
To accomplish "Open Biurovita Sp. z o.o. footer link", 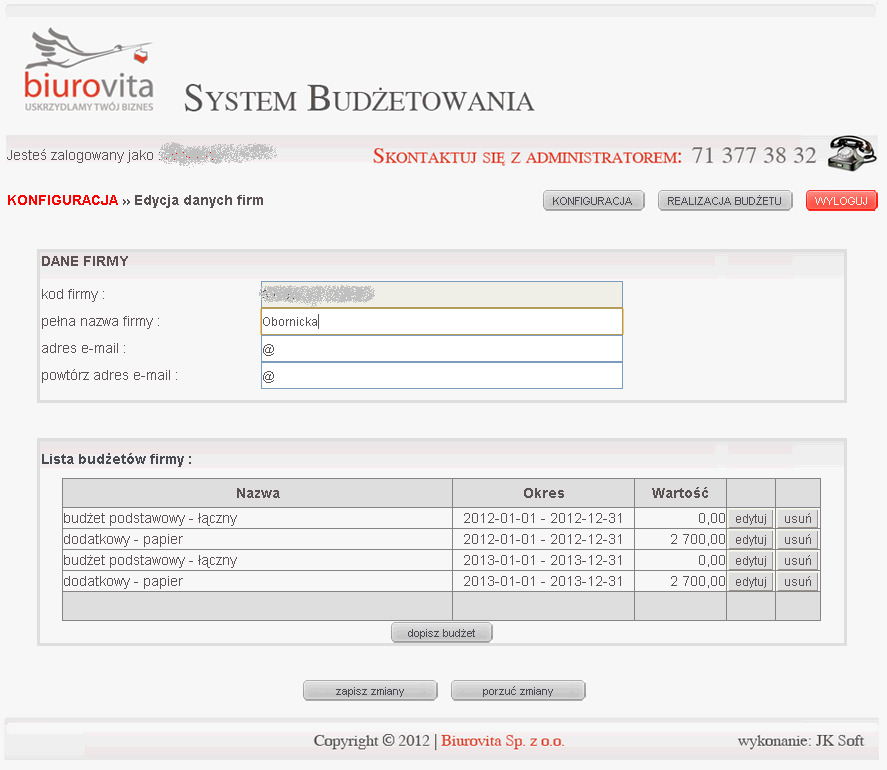I will (x=503, y=741).
